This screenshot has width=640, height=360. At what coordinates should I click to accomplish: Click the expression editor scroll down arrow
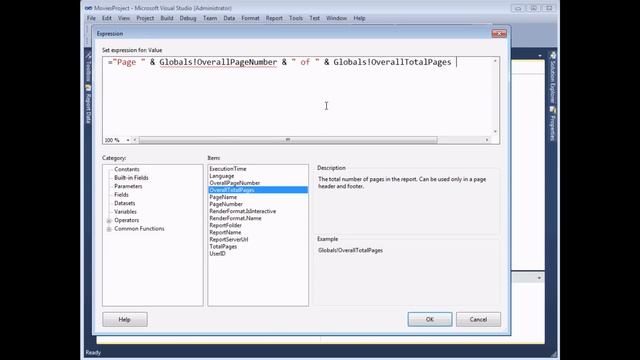495,132
